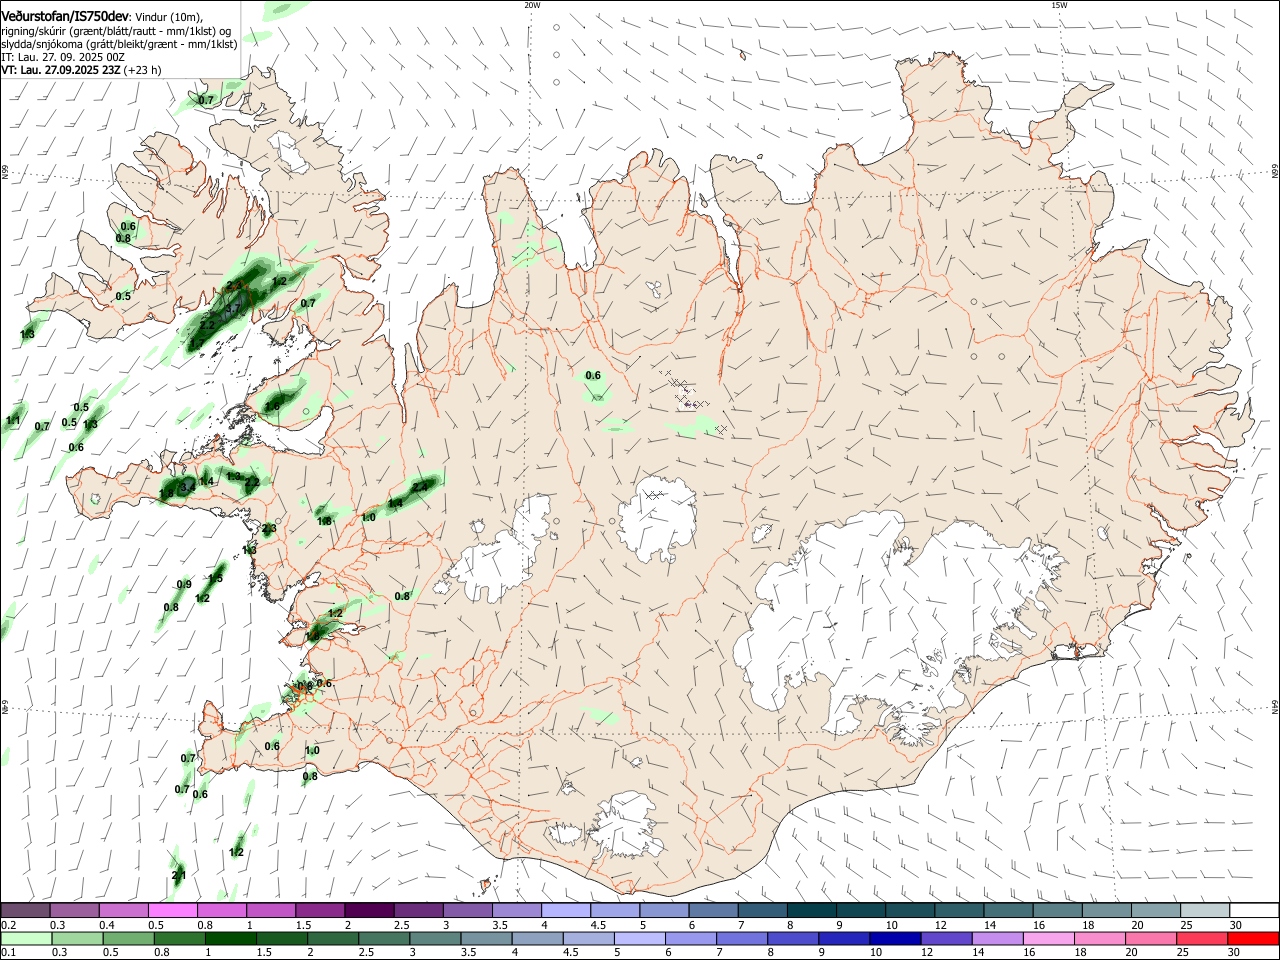Click the '20W' longitude label at top
Screen dimensions: 1280x960
pyautogui.click(x=532, y=5)
